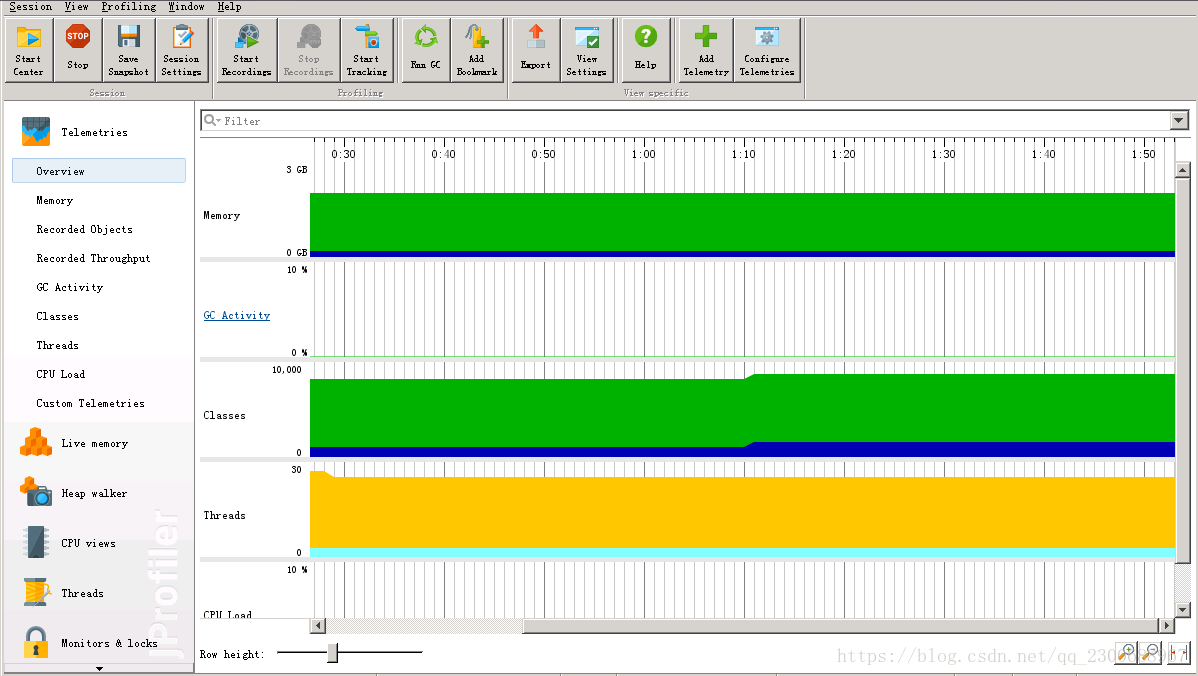This screenshot has width=1198, height=676.
Task: Click the Add Telemetry plus icon
Action: coord(706,50)
